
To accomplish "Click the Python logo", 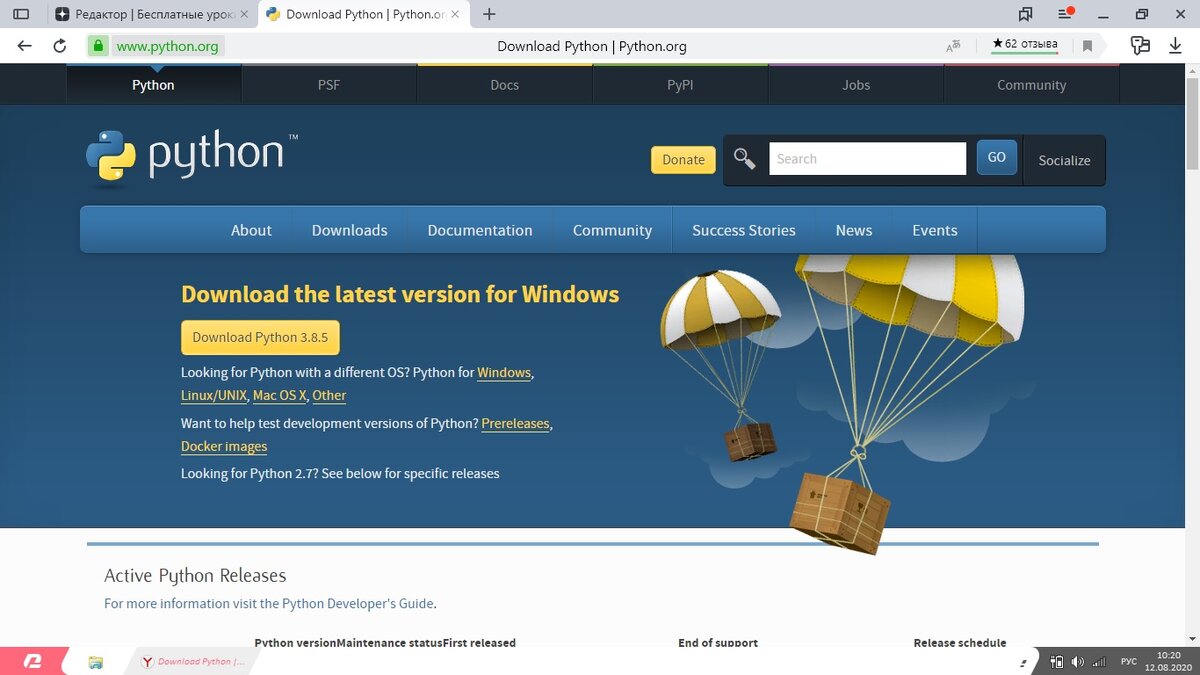I will click(x=192, y=158).
